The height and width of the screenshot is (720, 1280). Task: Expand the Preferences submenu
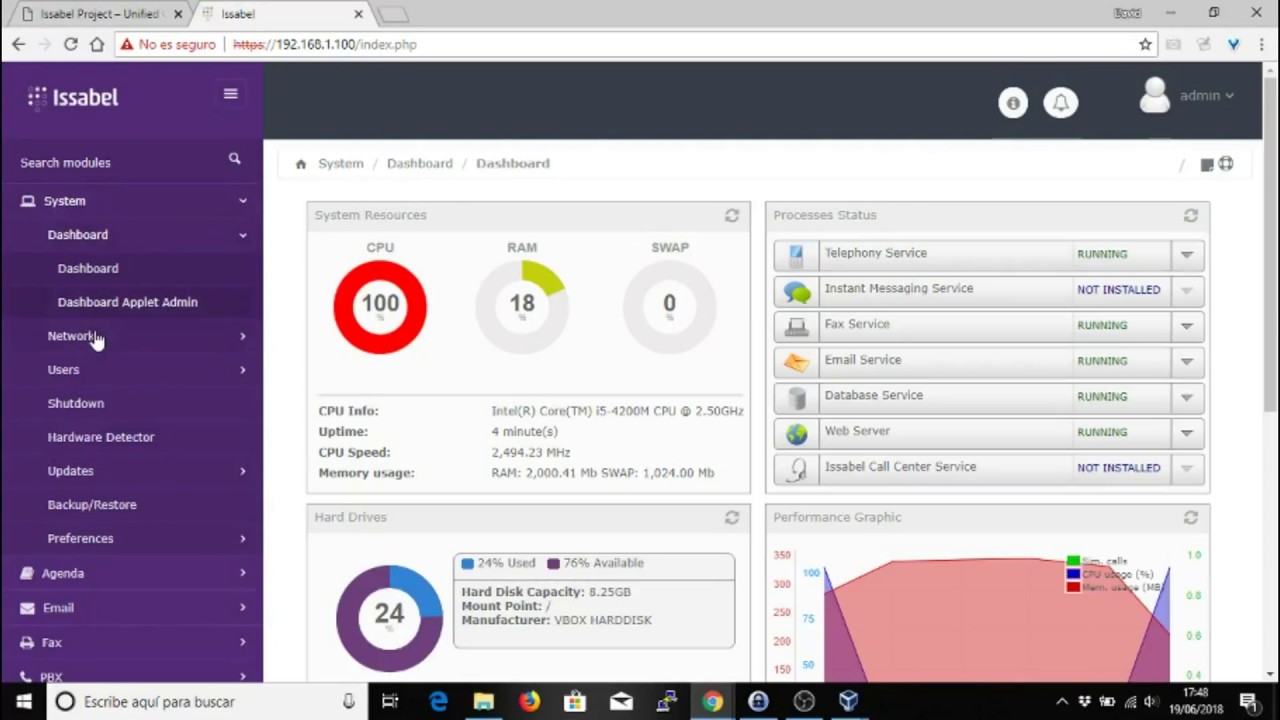point(132,538)
